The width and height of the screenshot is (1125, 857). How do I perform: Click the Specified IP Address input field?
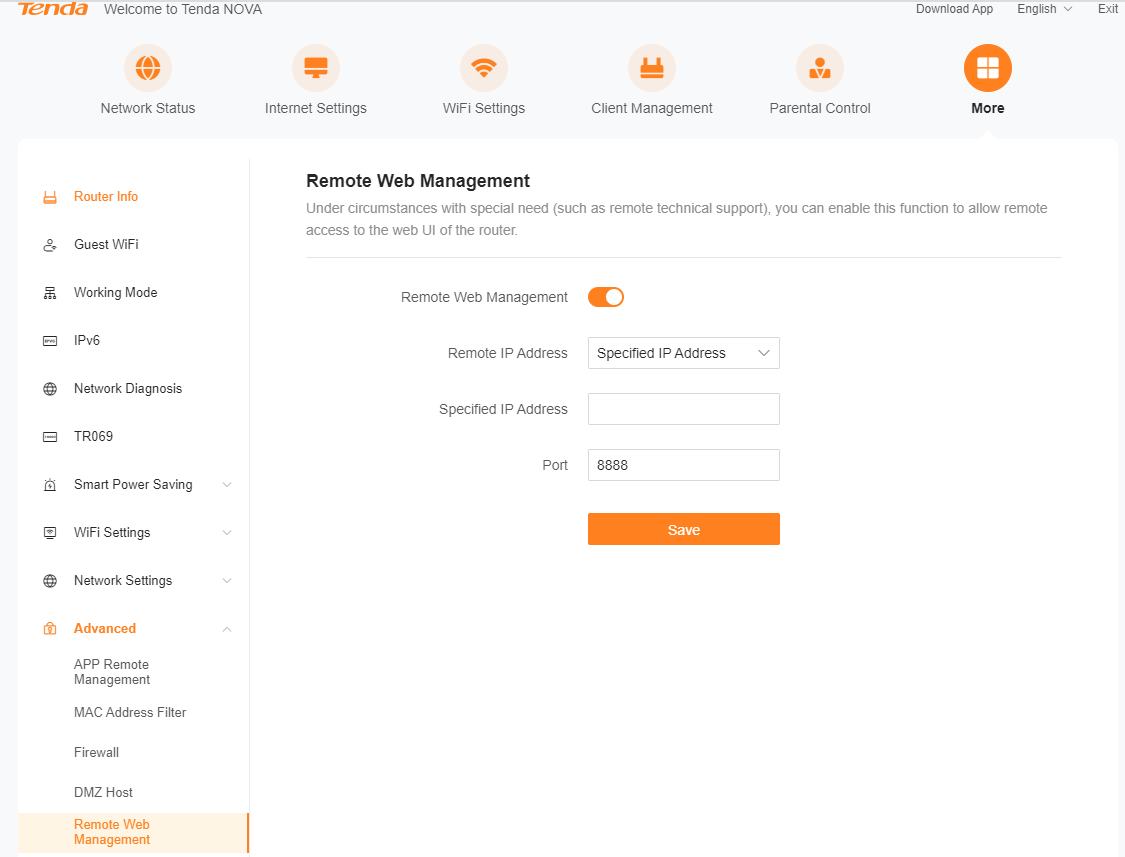pyautogui.click(x=684, y=409)
